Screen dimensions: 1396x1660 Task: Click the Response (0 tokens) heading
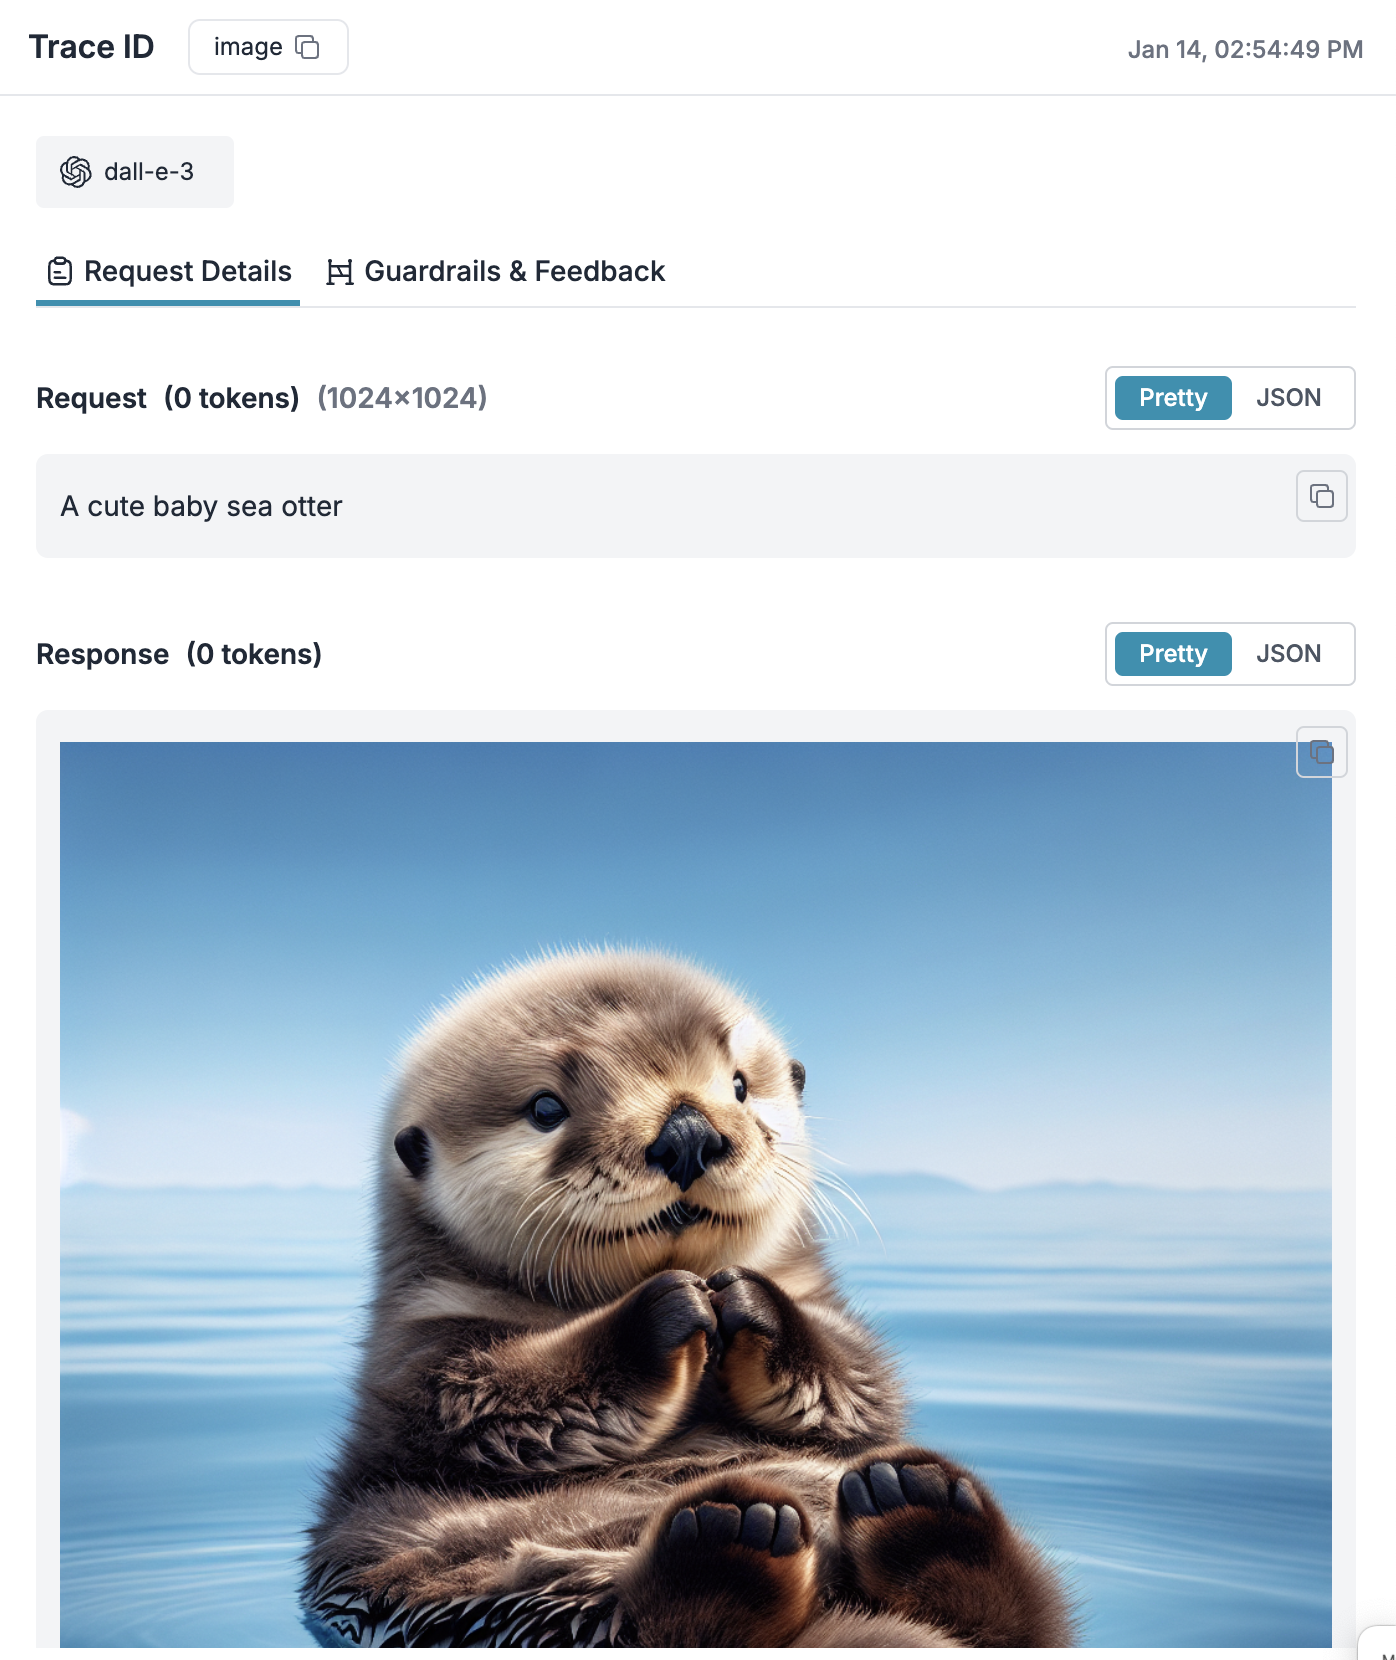tap(179, 654)
